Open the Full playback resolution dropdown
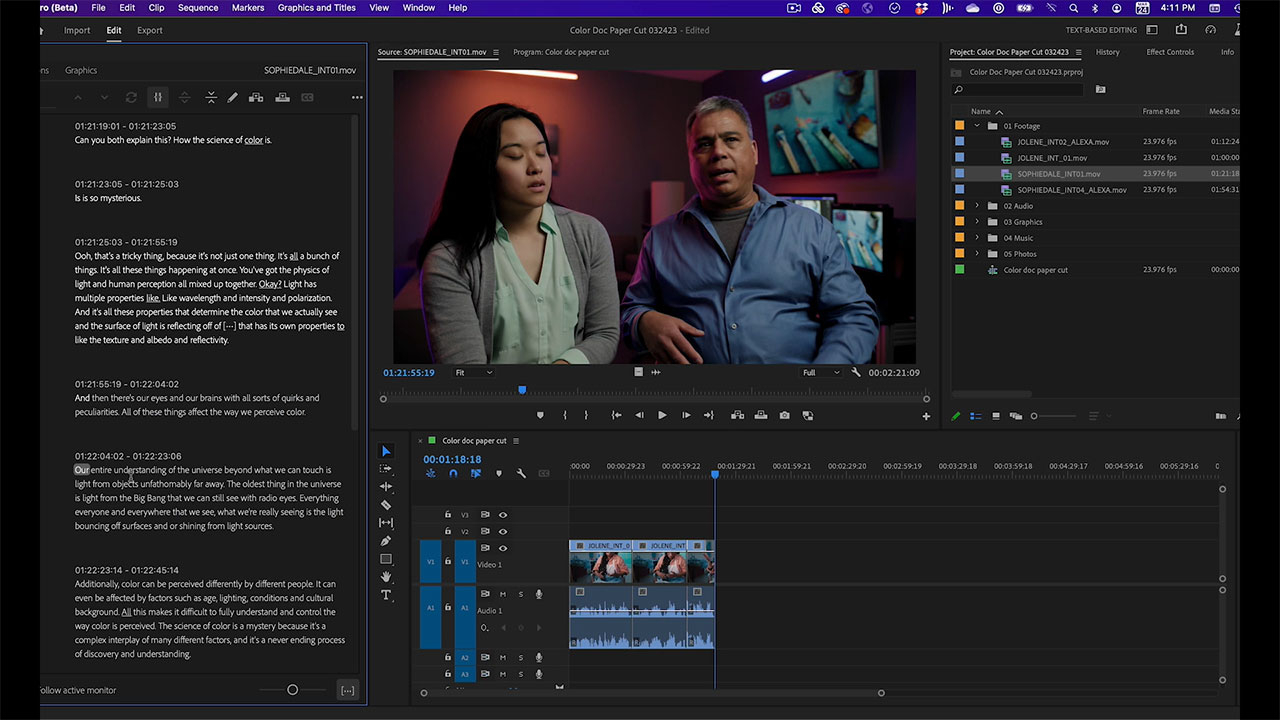Viewport: 1280px width, 720px height. click(x=821, y=373)
